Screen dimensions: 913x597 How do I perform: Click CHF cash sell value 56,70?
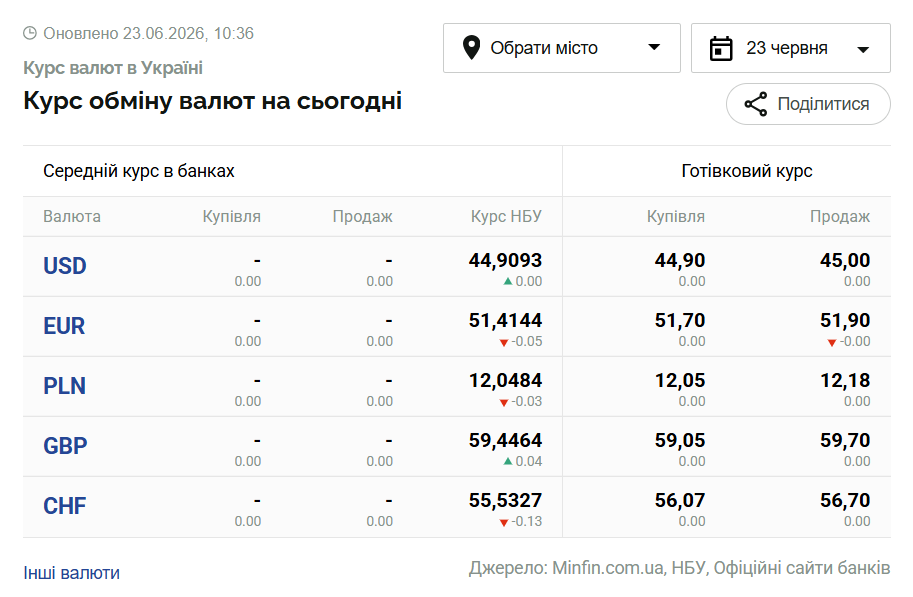tap(845, 500)
